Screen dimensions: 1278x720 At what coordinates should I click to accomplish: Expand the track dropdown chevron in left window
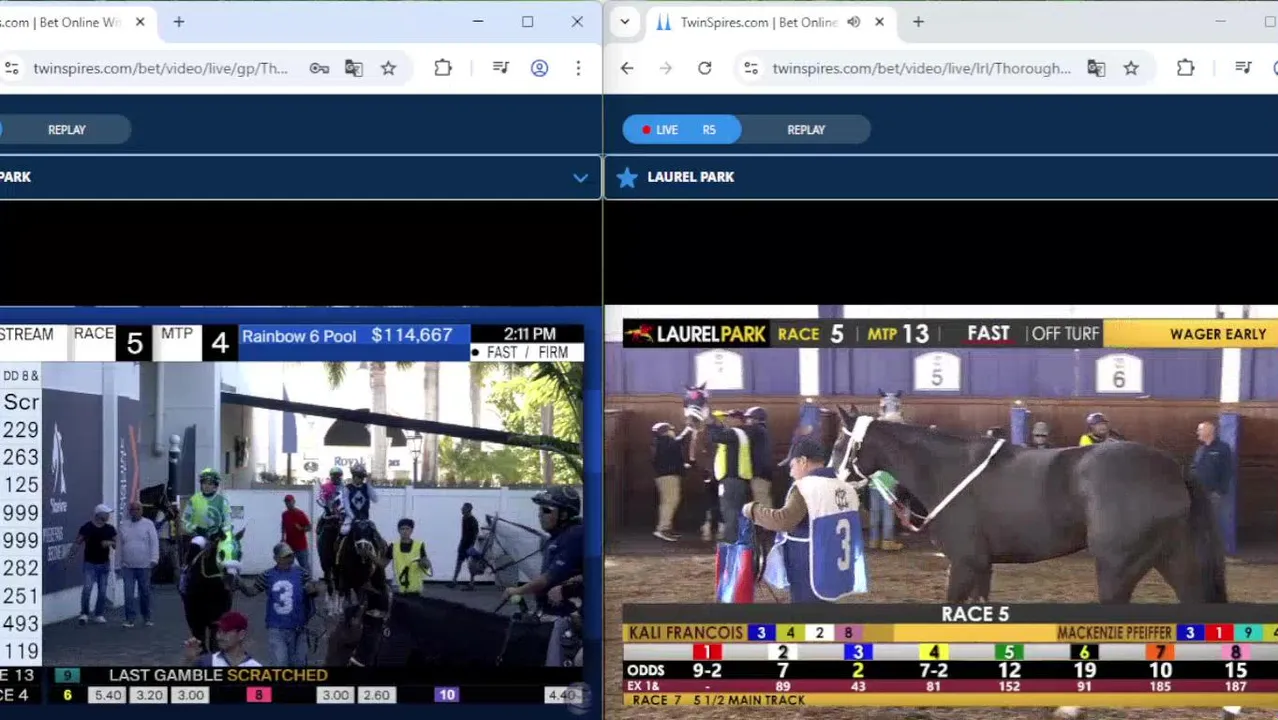pos(580,178)
